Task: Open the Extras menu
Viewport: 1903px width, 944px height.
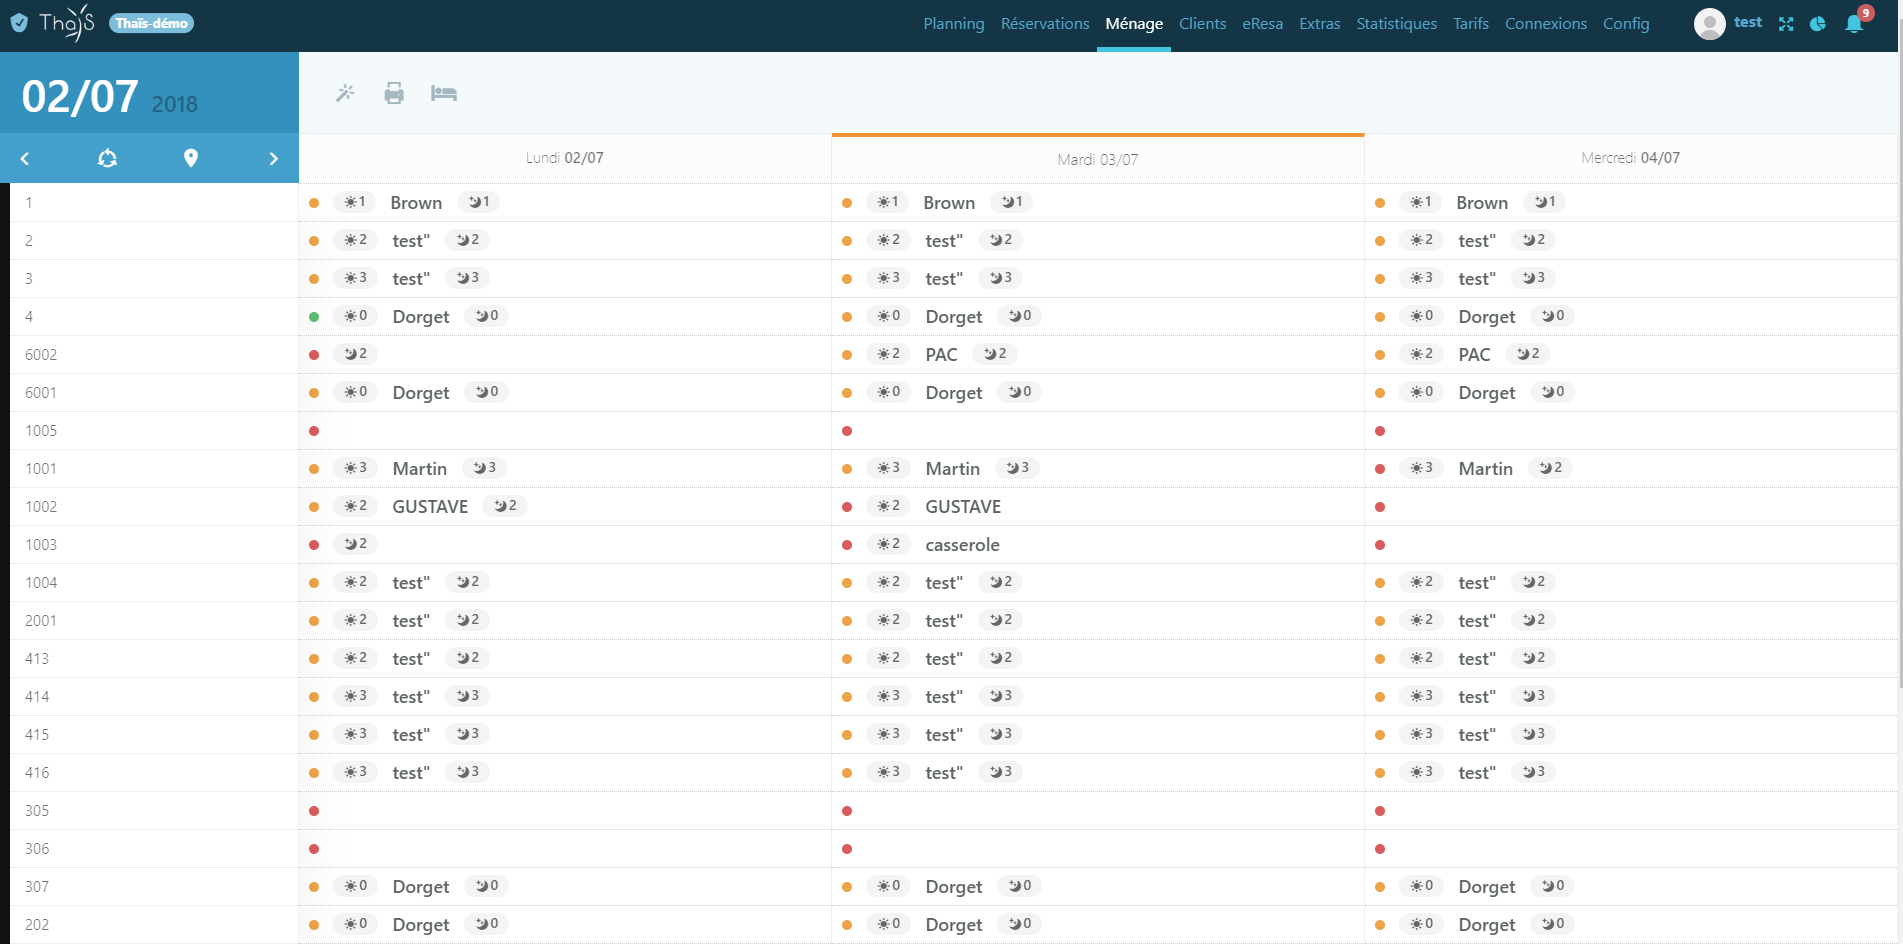Action: (1319, 23)
